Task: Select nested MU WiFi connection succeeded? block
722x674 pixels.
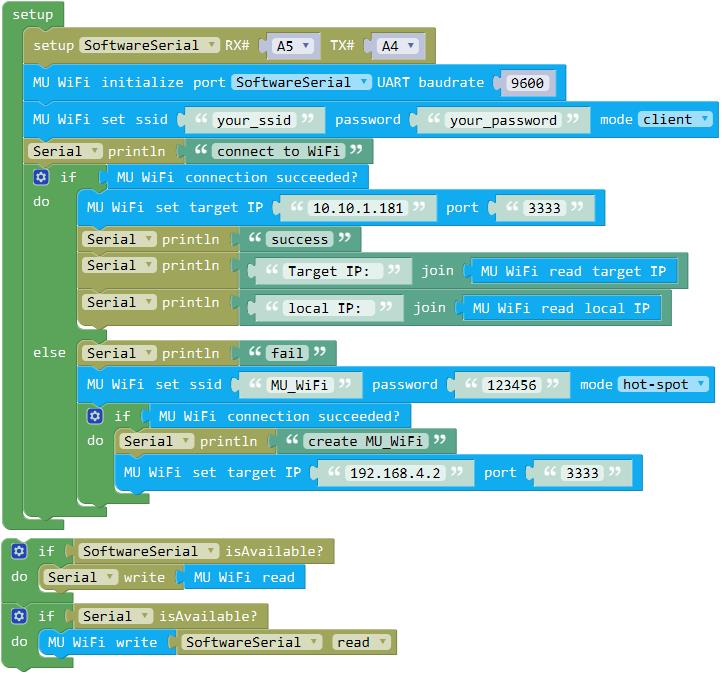Action: (279, 417)
